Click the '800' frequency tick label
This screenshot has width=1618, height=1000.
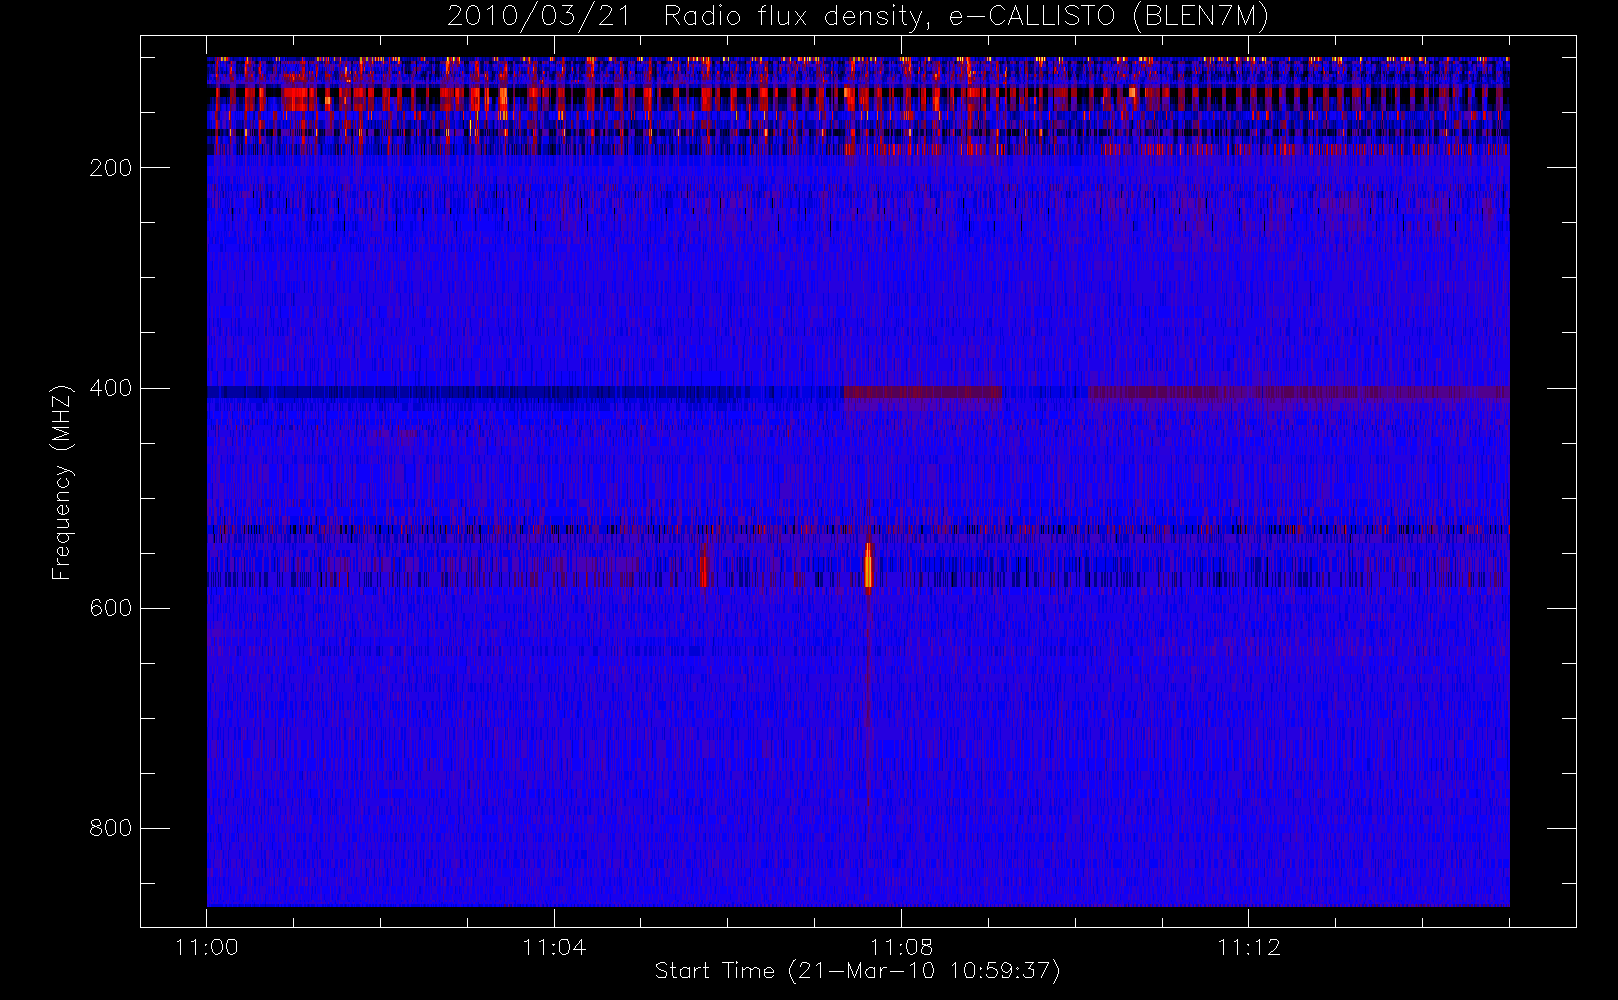click(111, 828)
